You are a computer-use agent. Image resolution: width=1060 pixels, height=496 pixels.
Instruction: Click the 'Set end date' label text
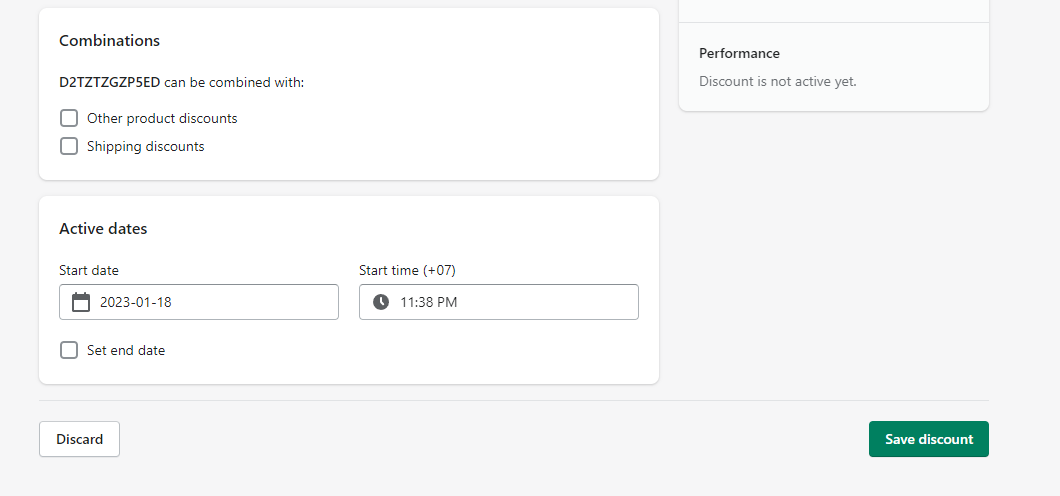coord(126,350)
